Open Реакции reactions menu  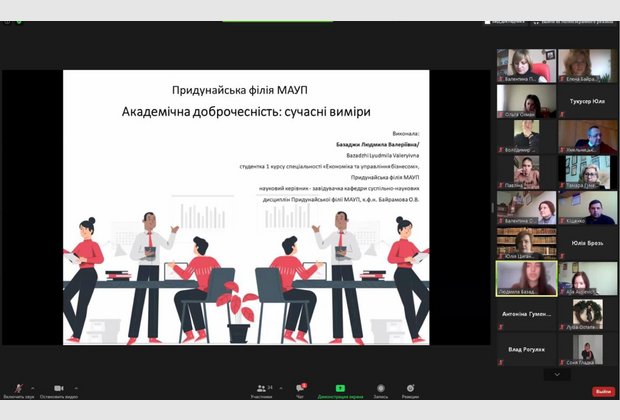410,391
